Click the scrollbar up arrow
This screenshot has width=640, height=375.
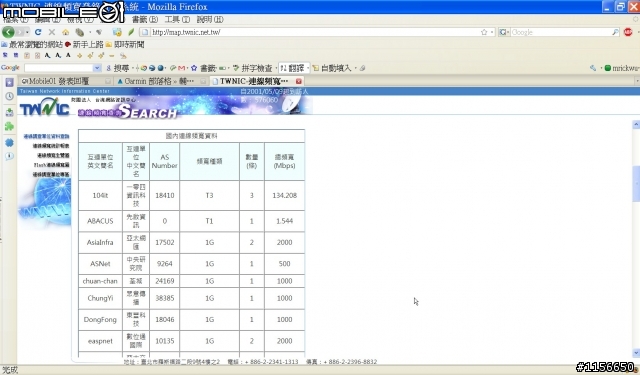(x=636, y=124)
